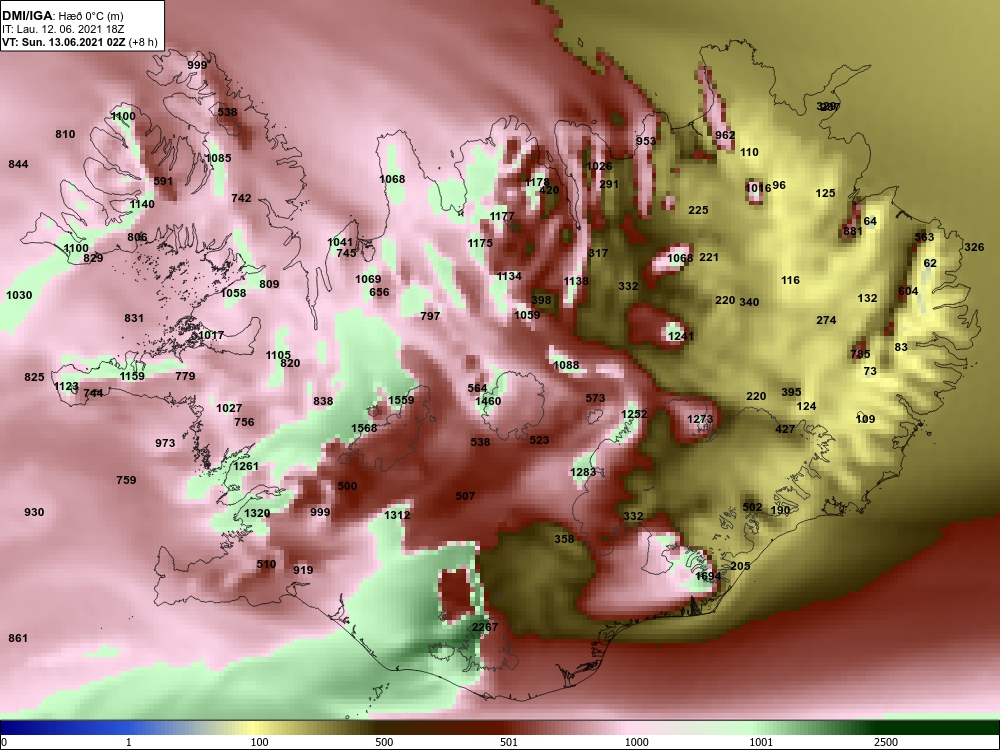Click the map value 785
1000x750 pixels.
[860, 354]
